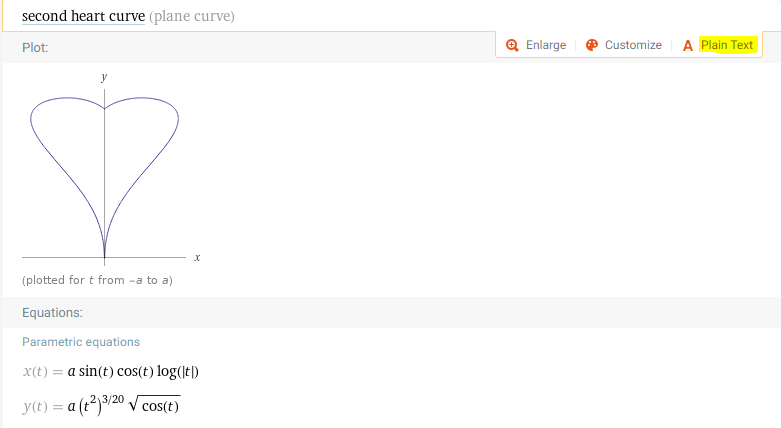Click the log(|t|) term in x(t)
The image size is (781, 428).
178,372
